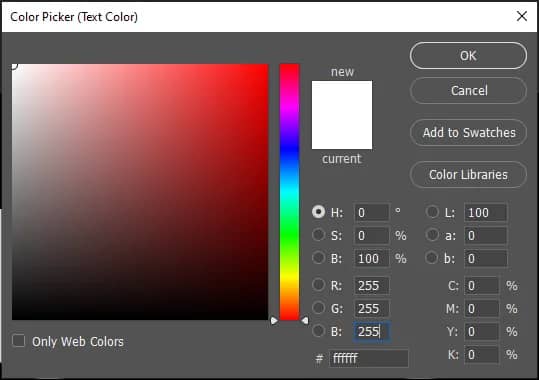This screenshot has width=539, height=380.
Task: Click the new color preview swatch
Action: [342, 98]
